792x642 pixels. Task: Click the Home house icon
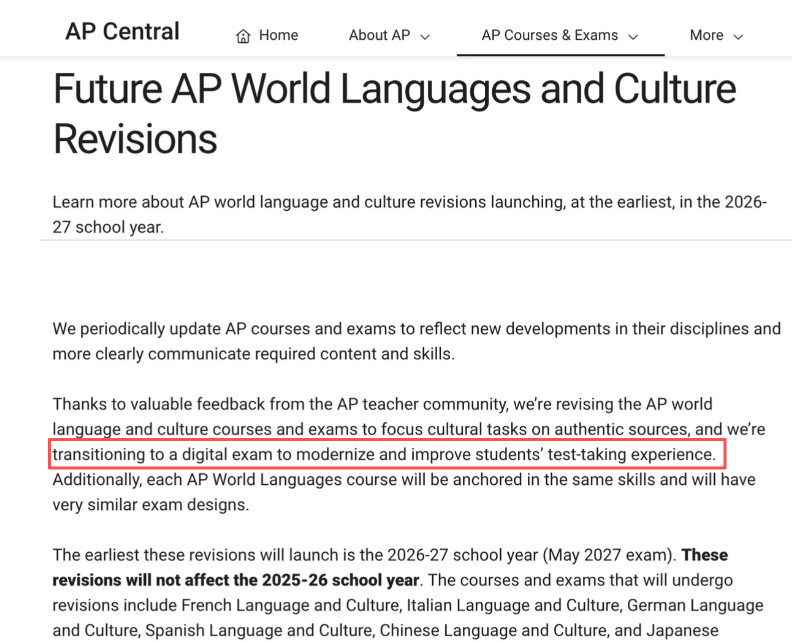(243, 36)
